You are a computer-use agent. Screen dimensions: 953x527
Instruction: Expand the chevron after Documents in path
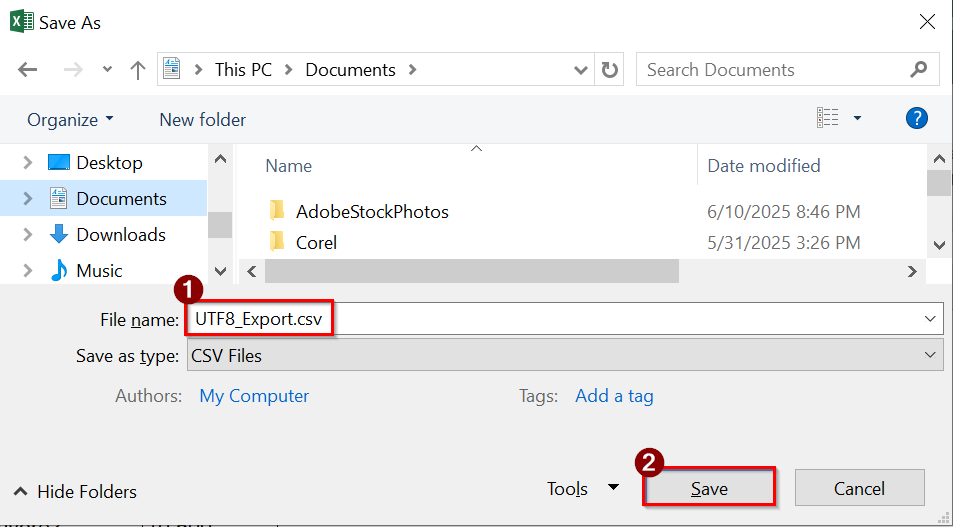point(413,70)
